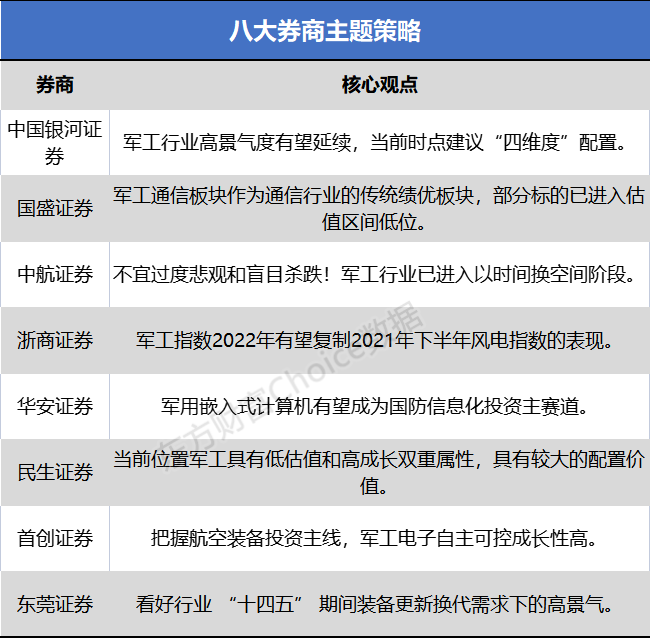The height and width of the screenshot is (638, 650).
Task: Click the 核心观点 column header
Action: click(x=380, y=85)
